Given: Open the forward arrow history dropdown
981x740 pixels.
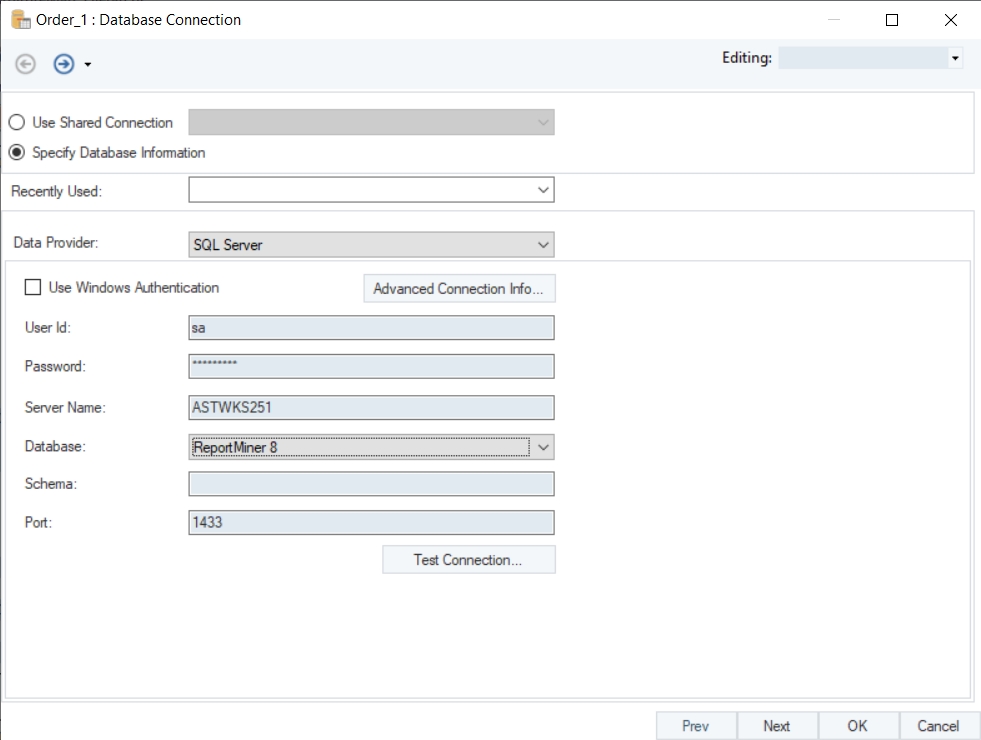Looking at the screenshot, I should point(88,65).
